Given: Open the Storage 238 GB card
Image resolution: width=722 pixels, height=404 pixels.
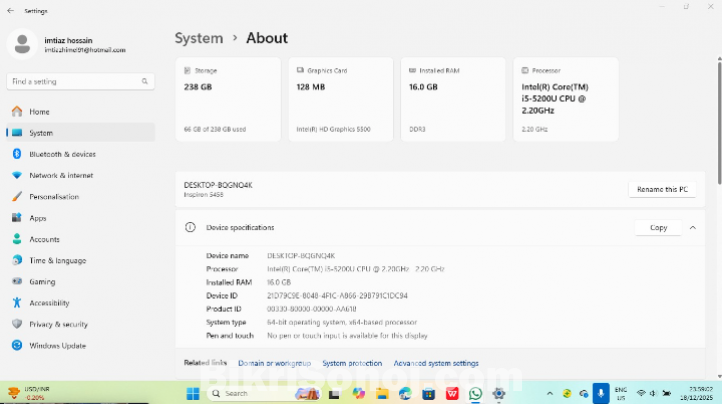Looking at the screenshot, I should click(228, 99).
